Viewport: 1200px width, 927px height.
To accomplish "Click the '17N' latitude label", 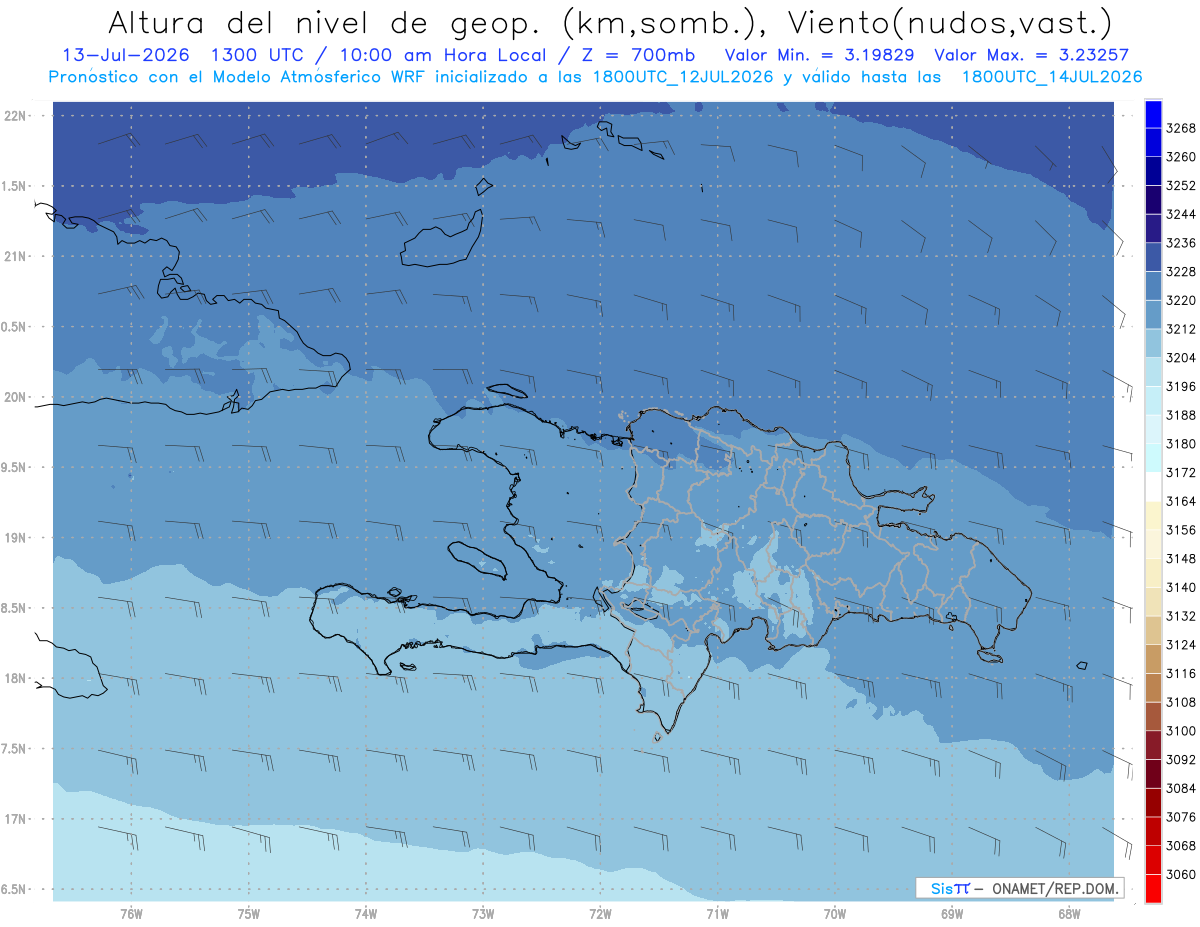I will [15, 819].
